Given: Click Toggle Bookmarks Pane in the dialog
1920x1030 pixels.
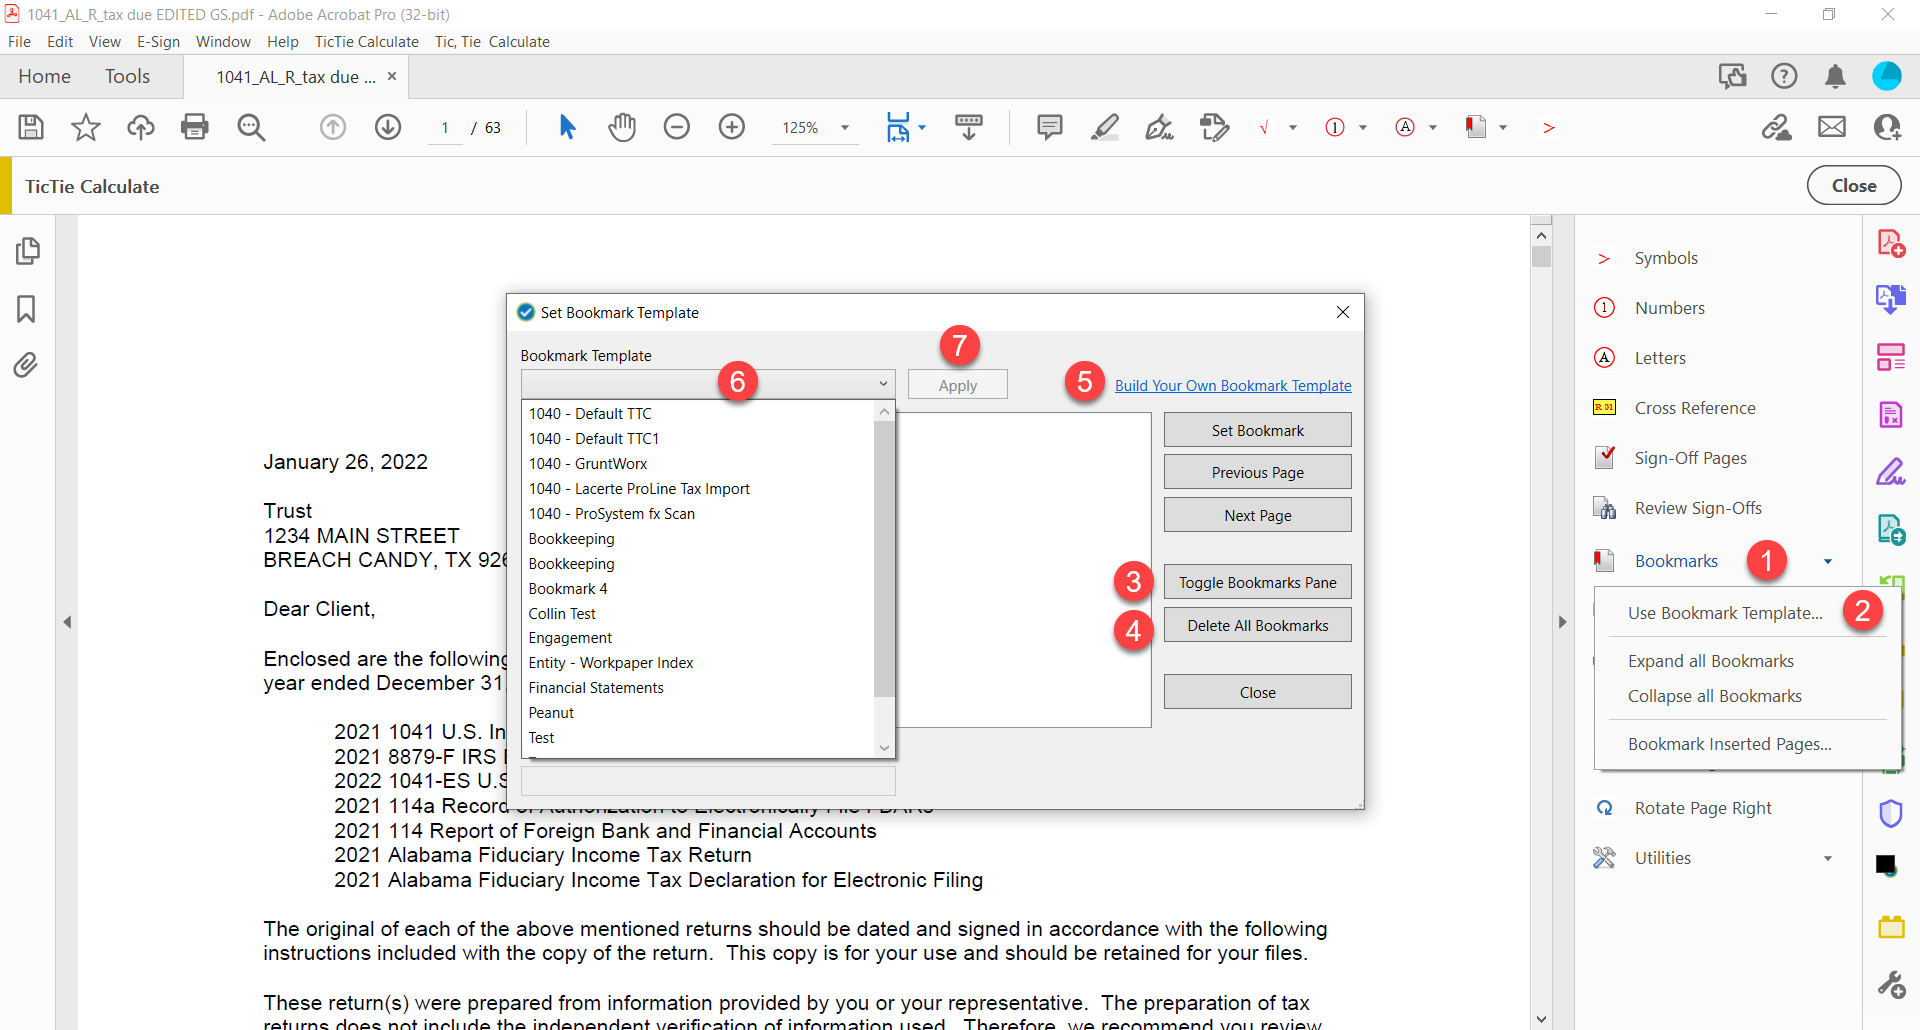Looking at the screenshot, I should coord(1257,581).
